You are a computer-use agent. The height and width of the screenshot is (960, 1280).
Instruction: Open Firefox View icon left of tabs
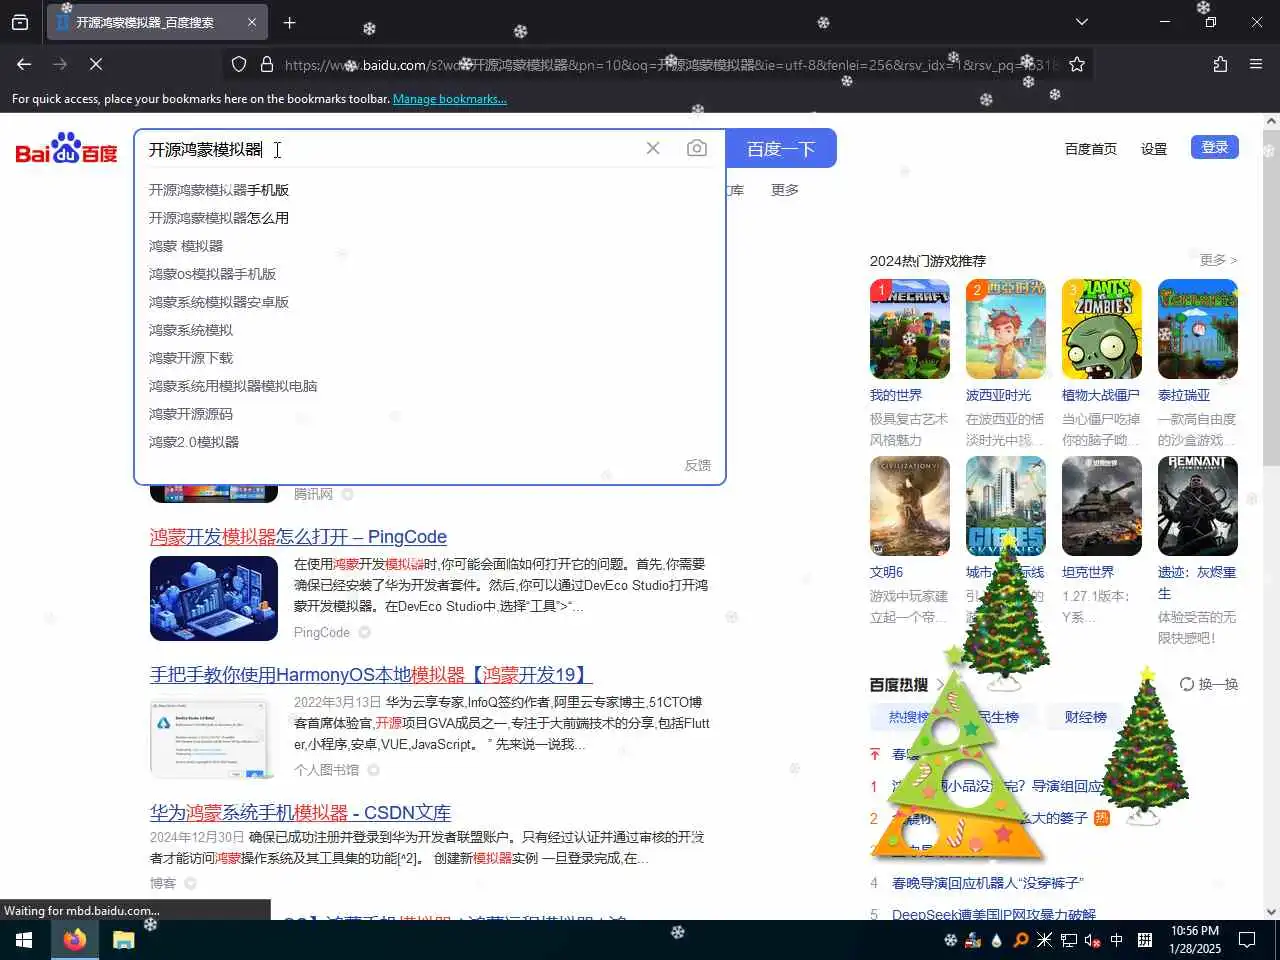click(20, 22)
